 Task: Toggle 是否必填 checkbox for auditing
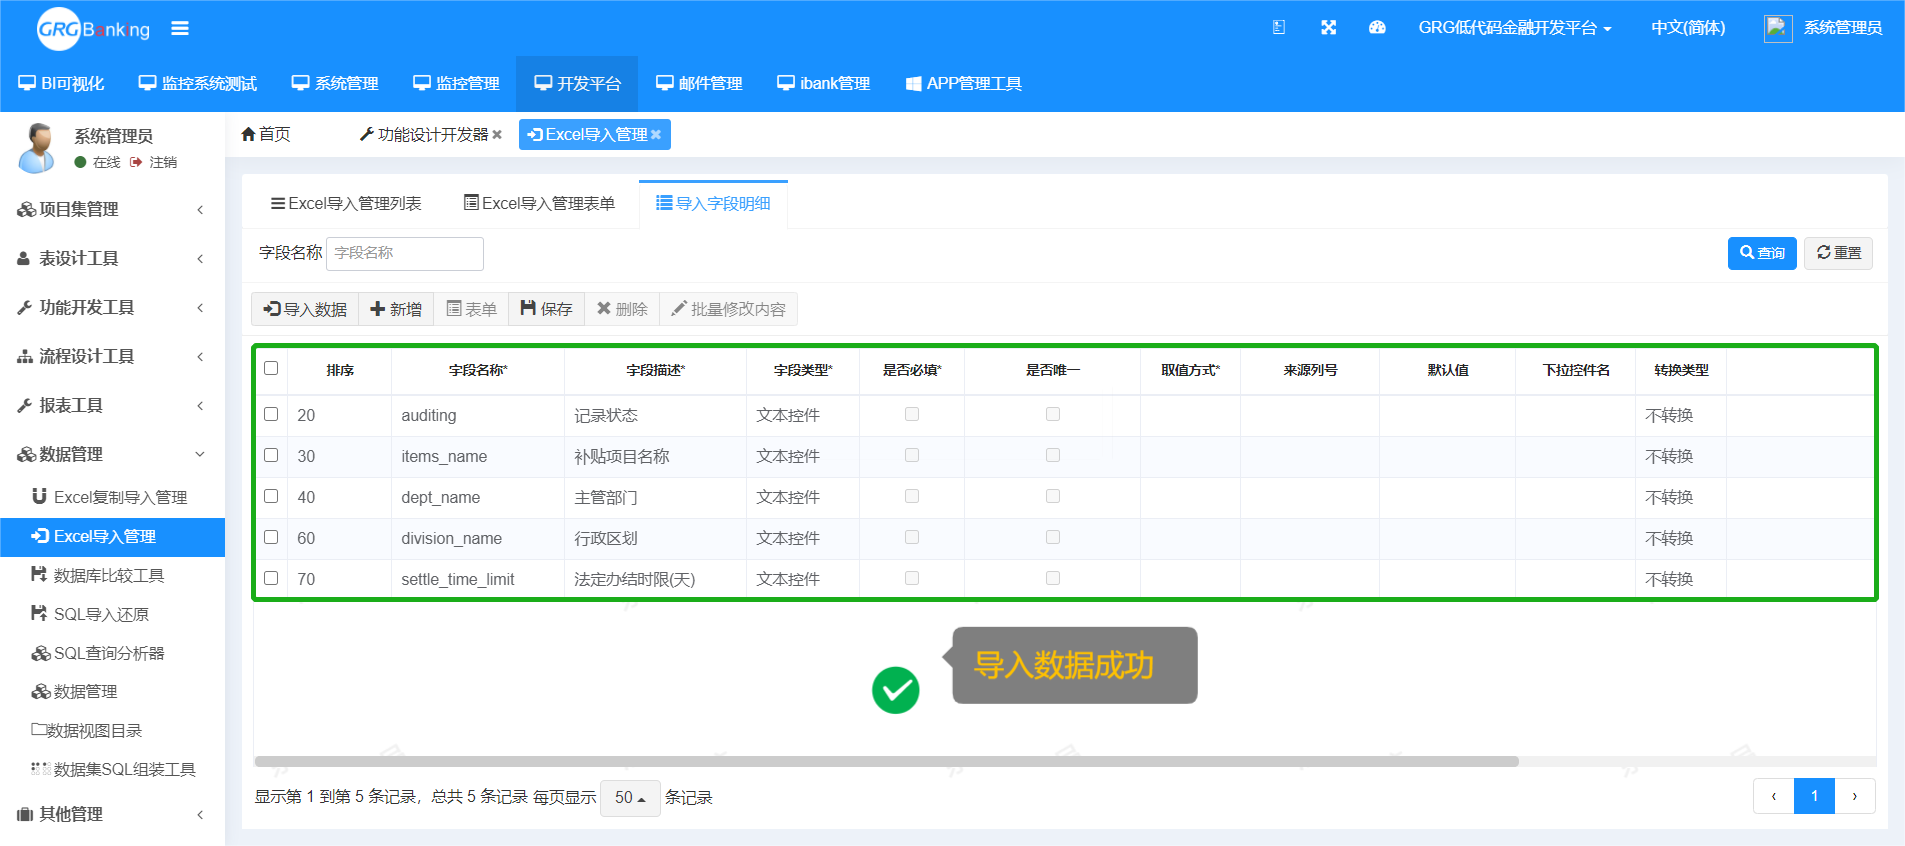pos(912,414)
